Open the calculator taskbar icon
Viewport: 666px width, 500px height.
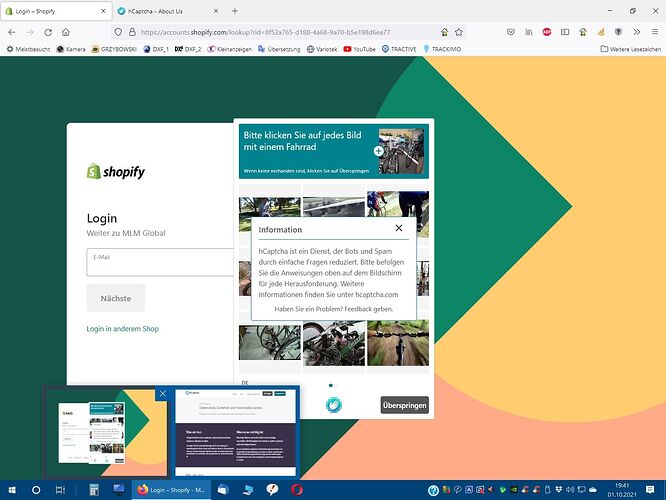[x=94, y=490]
